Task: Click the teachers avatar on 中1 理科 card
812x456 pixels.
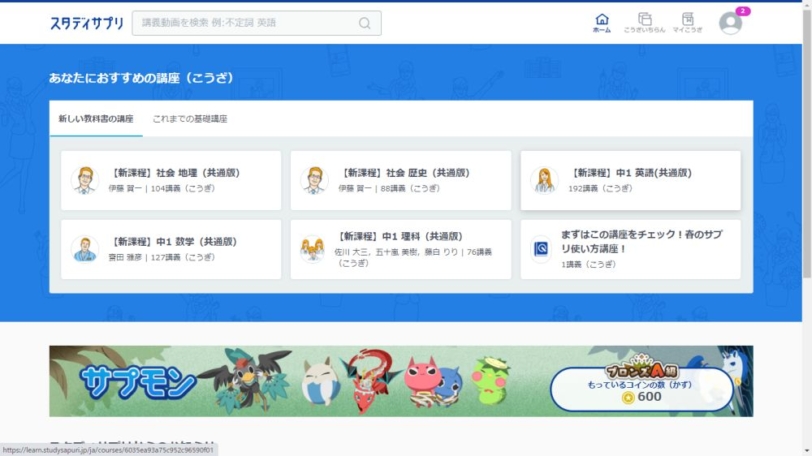Action: (x=312, y=249)
